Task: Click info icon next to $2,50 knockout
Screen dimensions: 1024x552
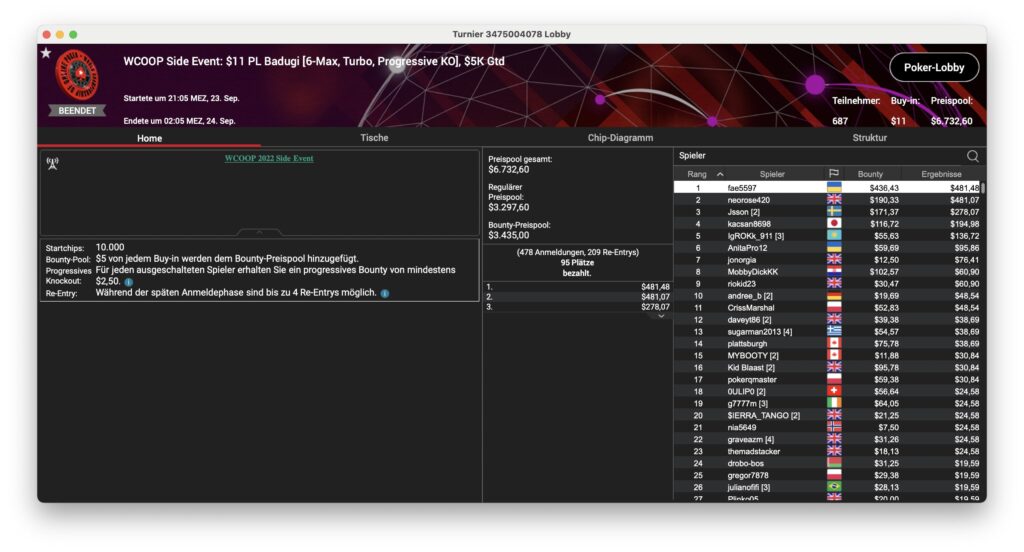Action: tap(128, 282)
